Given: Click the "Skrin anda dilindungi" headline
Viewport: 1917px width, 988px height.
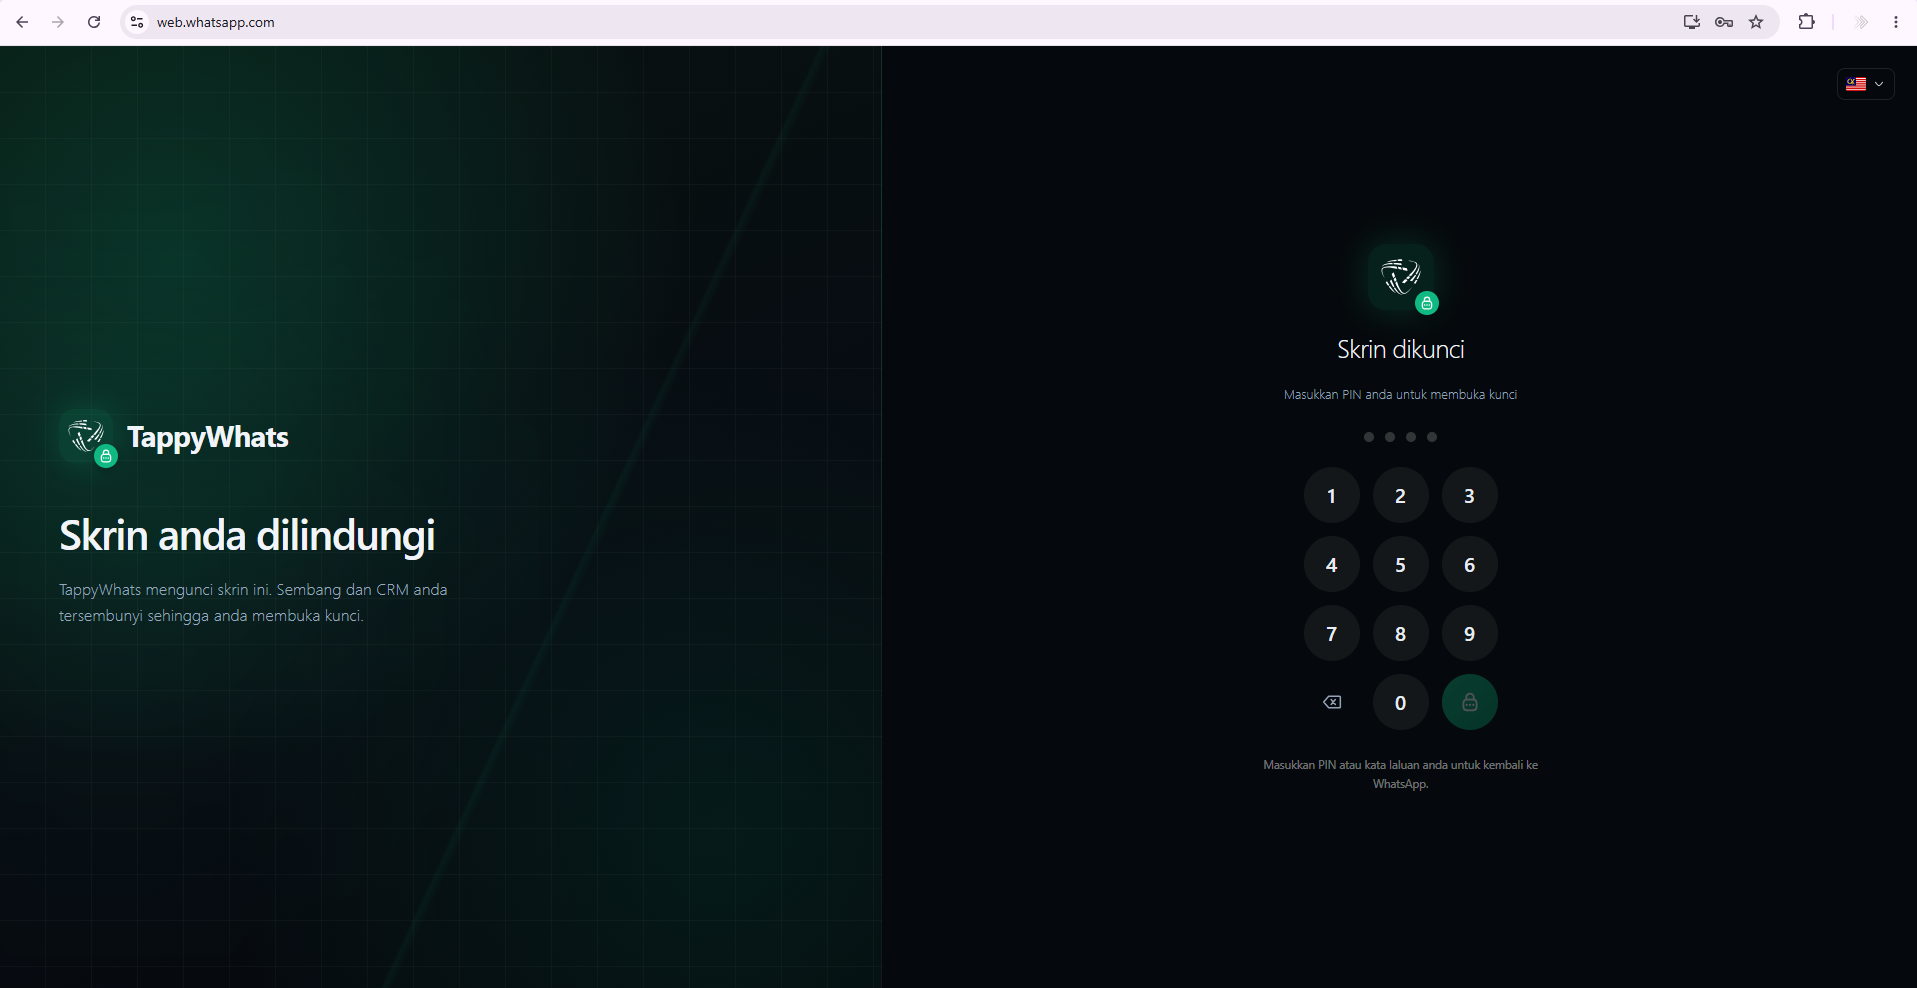Looking at the screenshot, I should 247,536.
